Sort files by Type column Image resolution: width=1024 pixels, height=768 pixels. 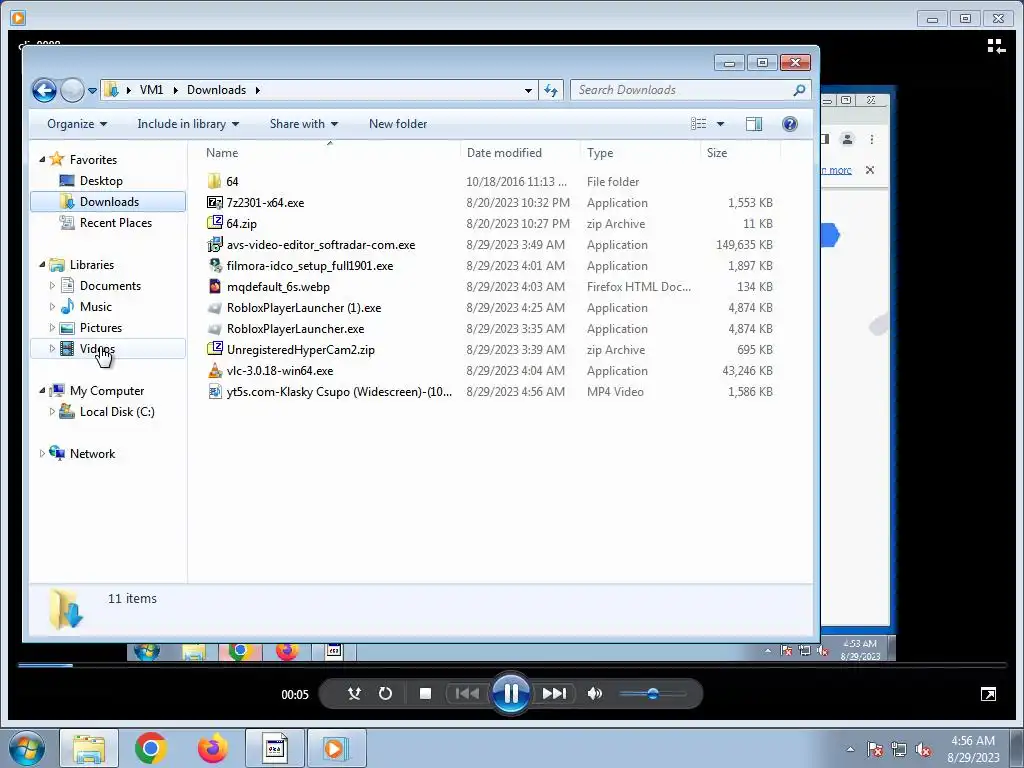600,153
